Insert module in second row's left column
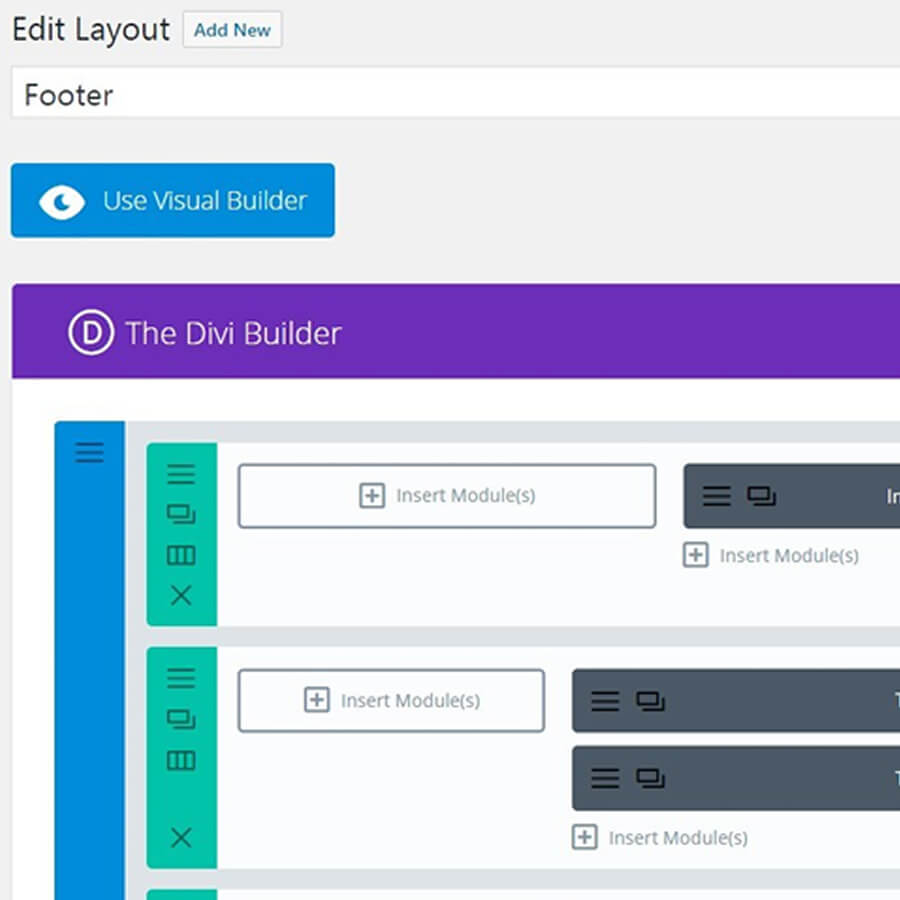 click(x=391, y=700)
